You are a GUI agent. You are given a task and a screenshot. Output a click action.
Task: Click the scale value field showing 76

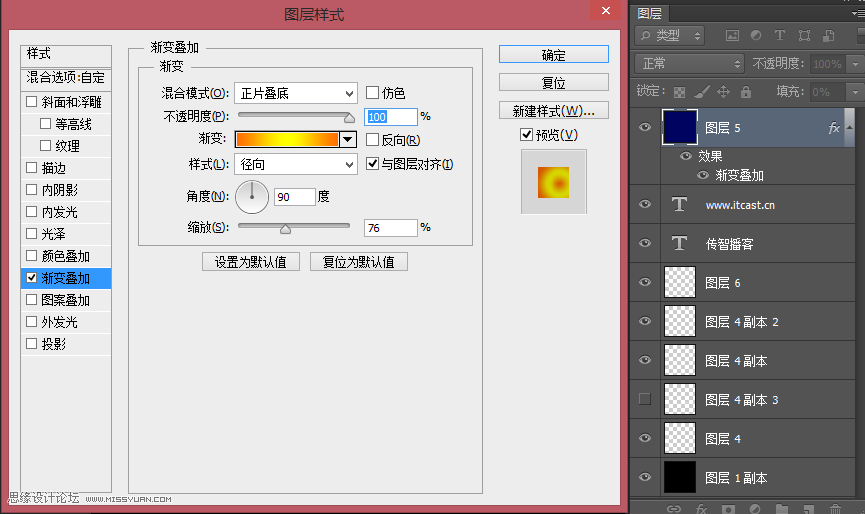tap(391, 228)
